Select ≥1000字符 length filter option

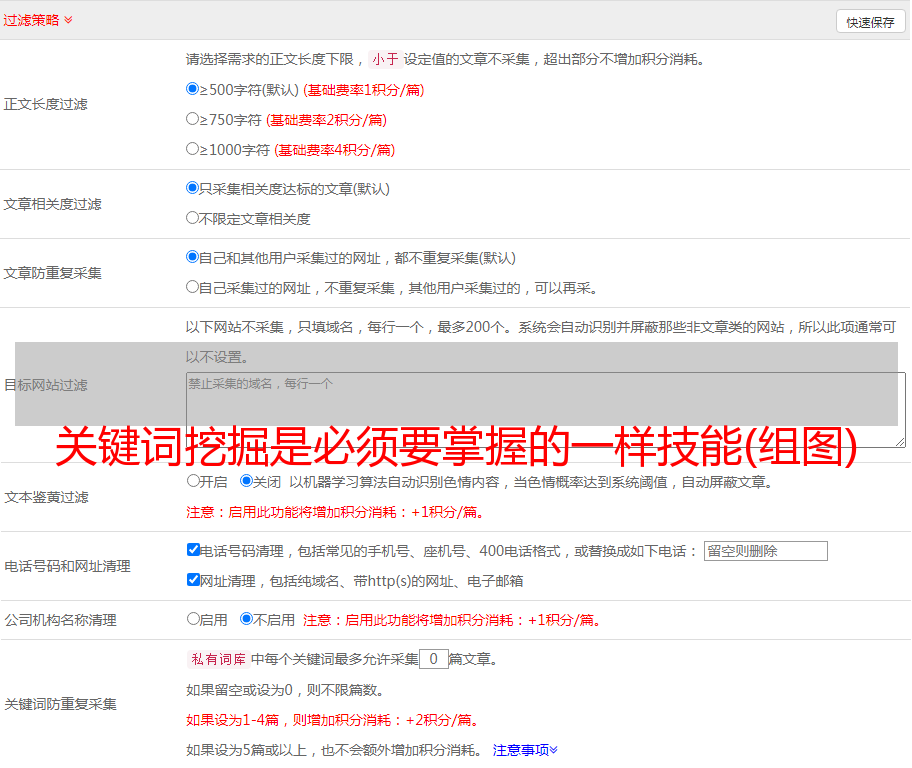(x=193, y=149)
